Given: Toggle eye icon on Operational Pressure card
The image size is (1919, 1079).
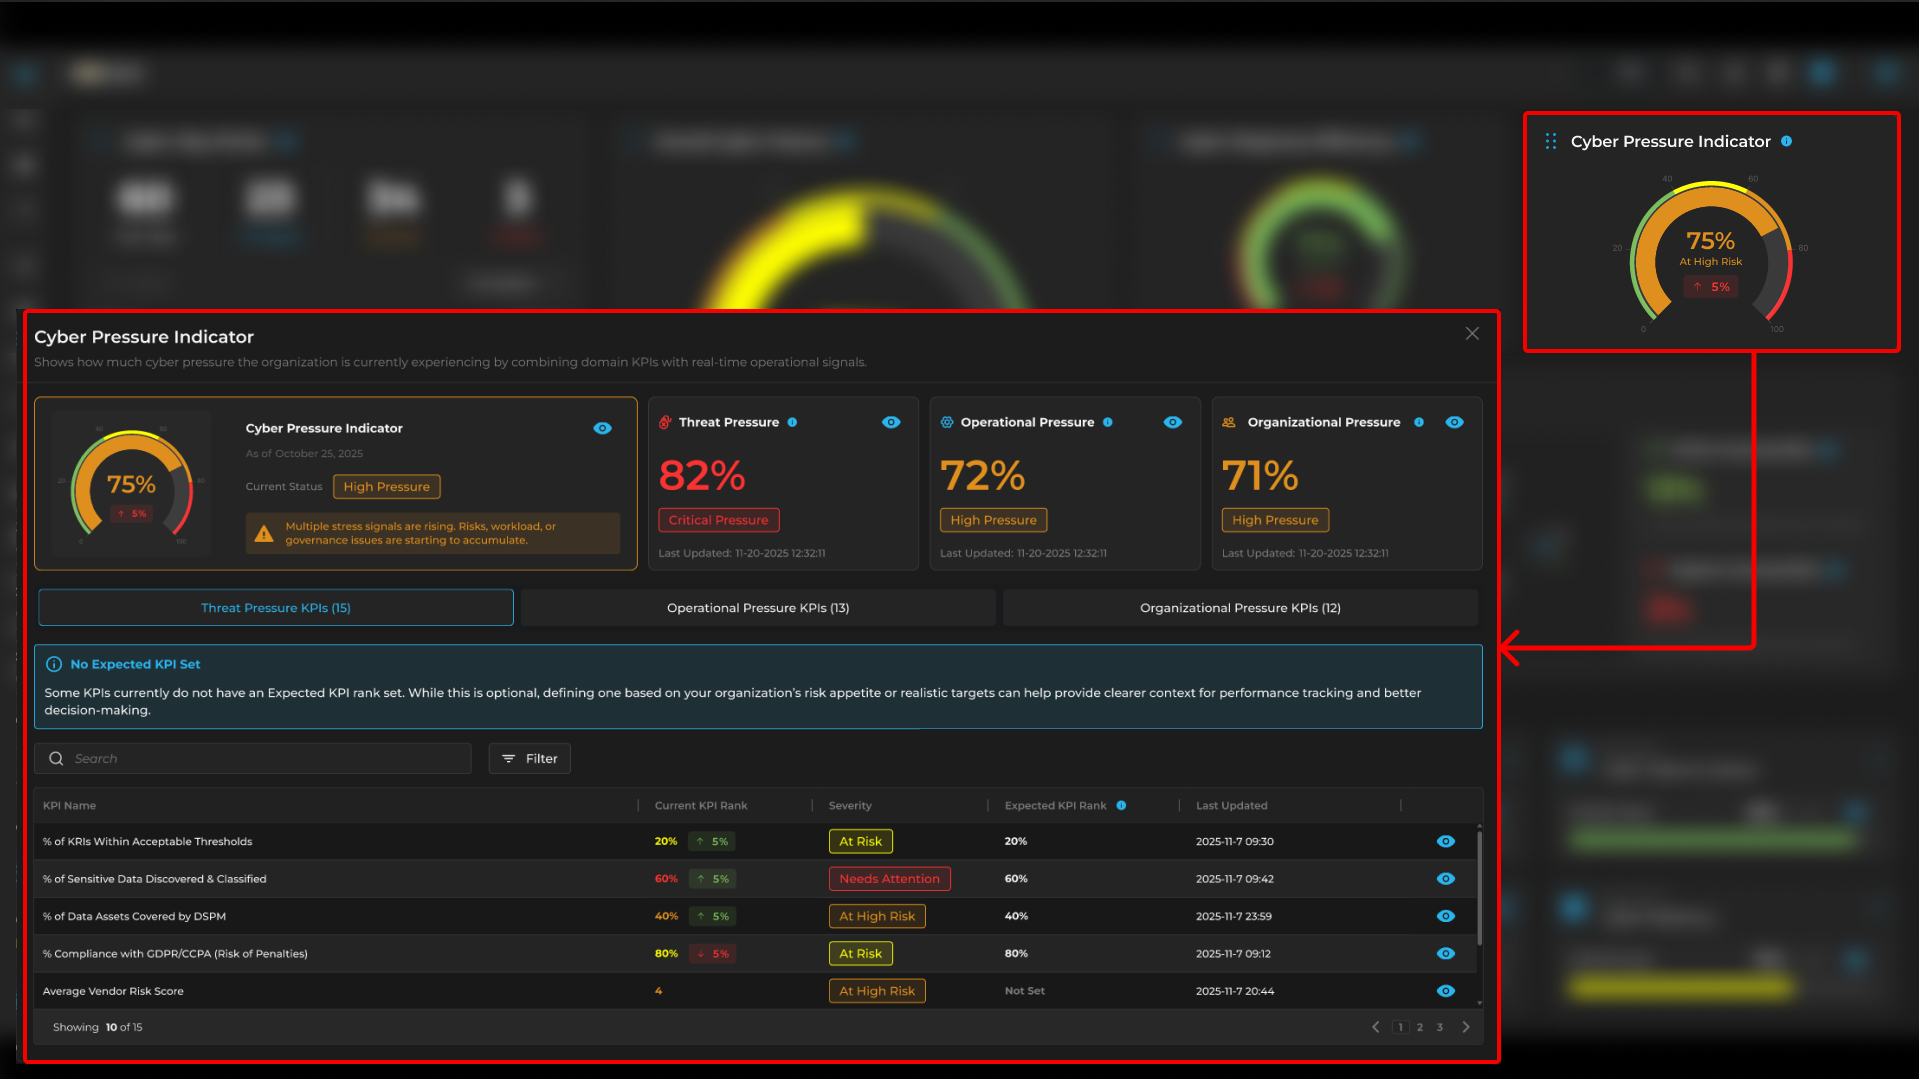Looking at the screenshot, I should tap(1172, 422).
